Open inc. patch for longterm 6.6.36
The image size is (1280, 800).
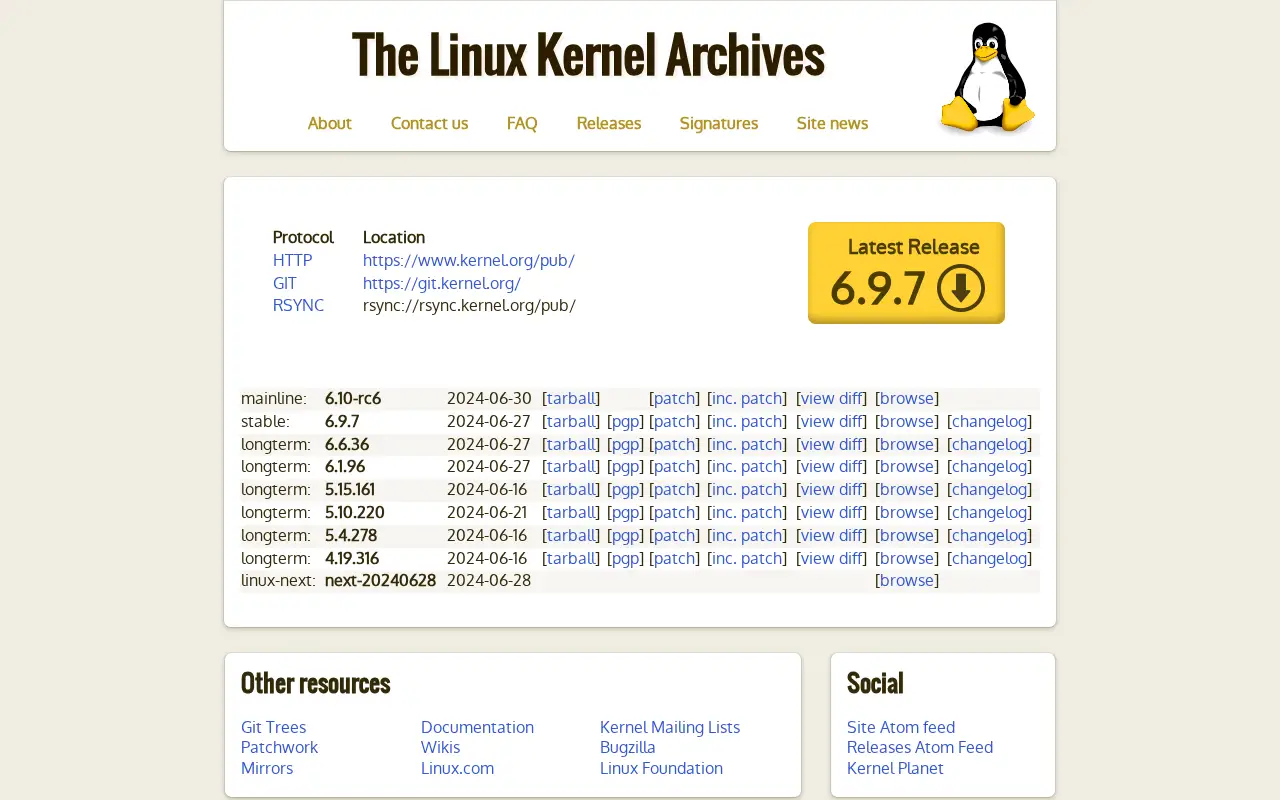[x=747, y=444]
